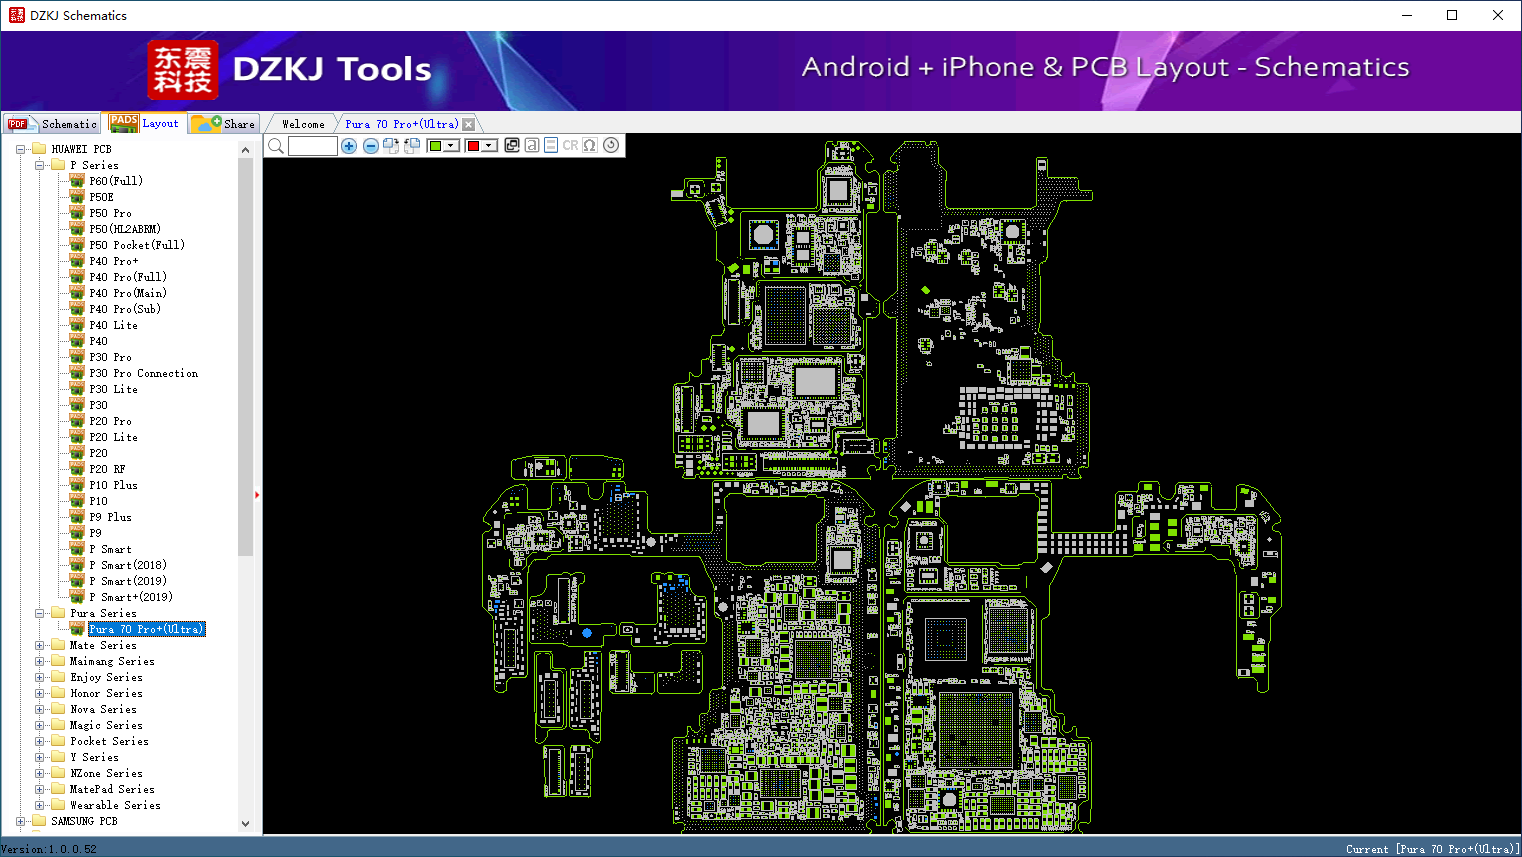Collapse the P Series folder node
This screenshot has width=1522, height=857.
(39, 165)
